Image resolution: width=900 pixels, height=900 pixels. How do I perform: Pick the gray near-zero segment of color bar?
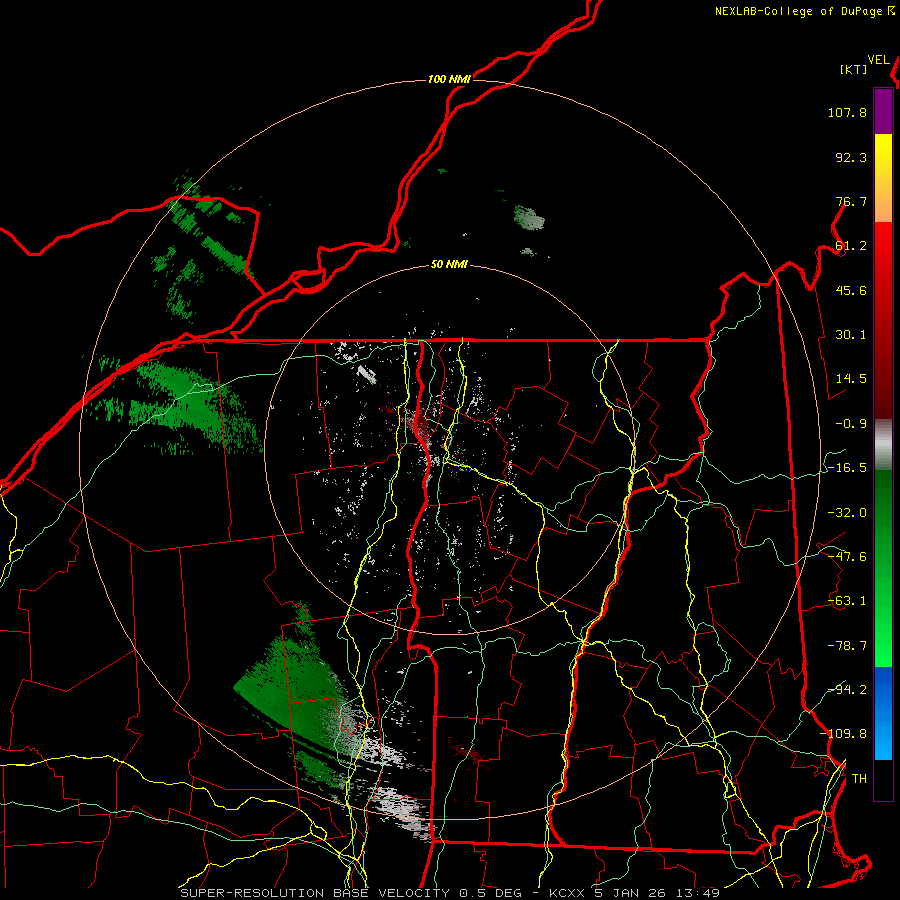pyautogui.click(x=883, y=444)
